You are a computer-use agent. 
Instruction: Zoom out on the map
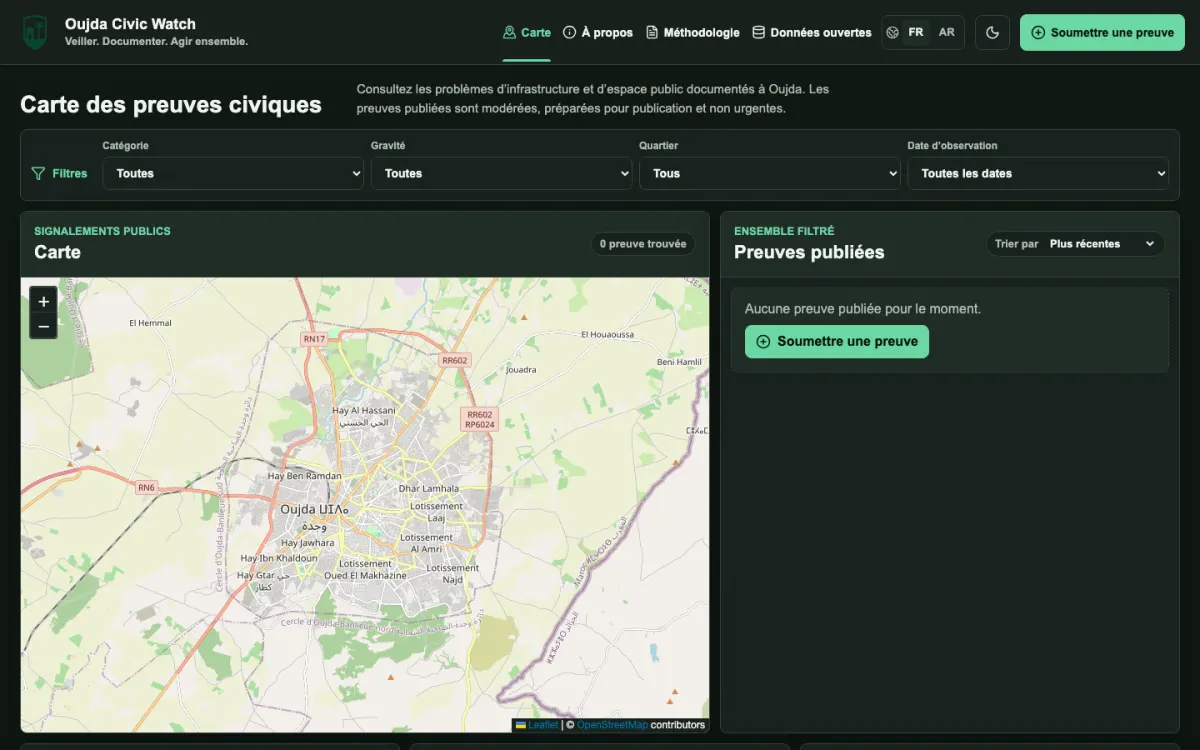(x=43, y=326)
